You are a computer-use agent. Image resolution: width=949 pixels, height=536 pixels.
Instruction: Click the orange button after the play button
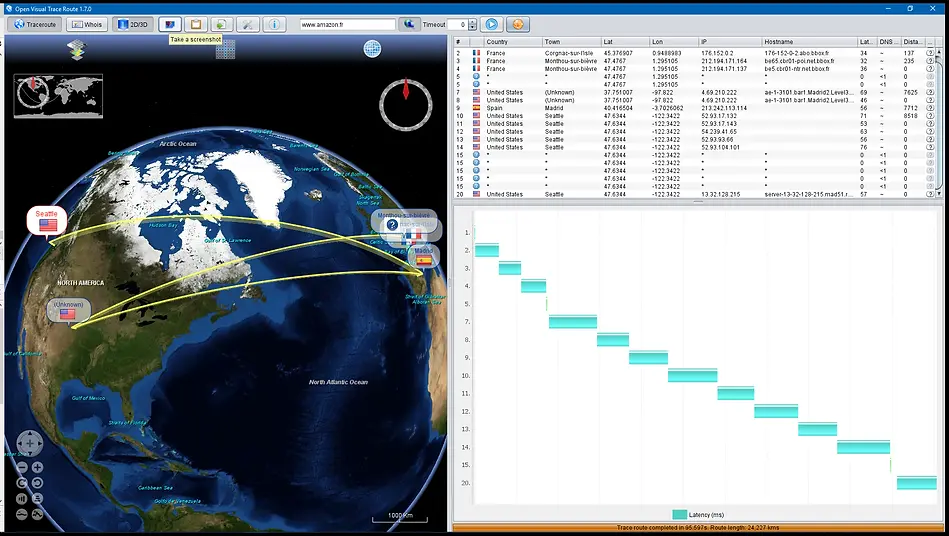517,24
